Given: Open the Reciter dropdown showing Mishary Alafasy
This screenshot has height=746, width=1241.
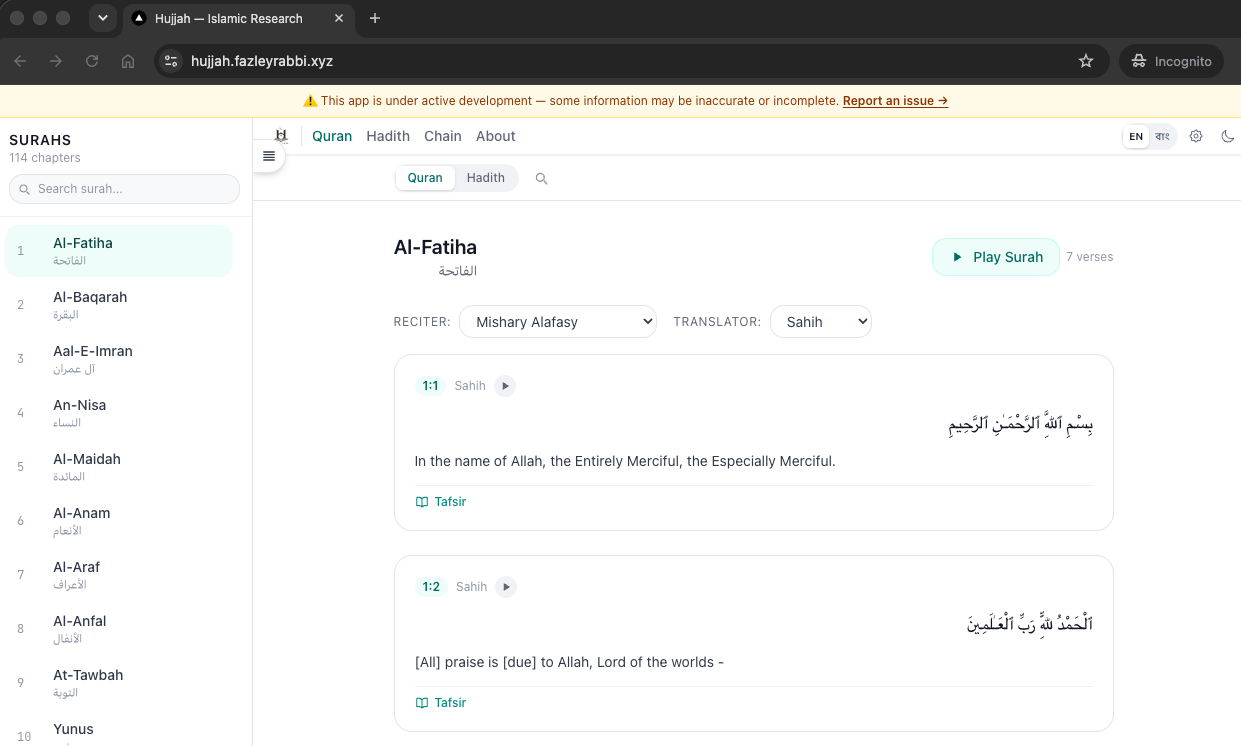Looking at the screenshot, I should (558, 322).
